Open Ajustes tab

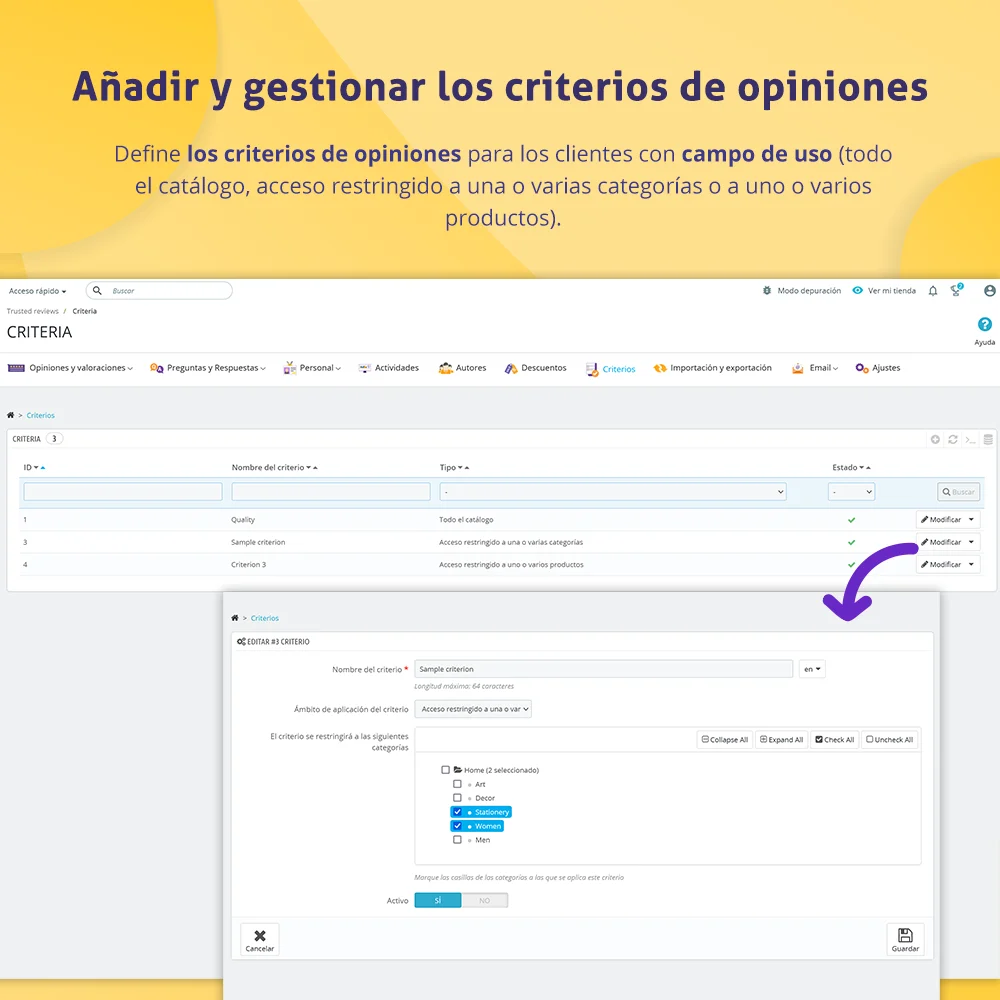(x=878, y=368)
